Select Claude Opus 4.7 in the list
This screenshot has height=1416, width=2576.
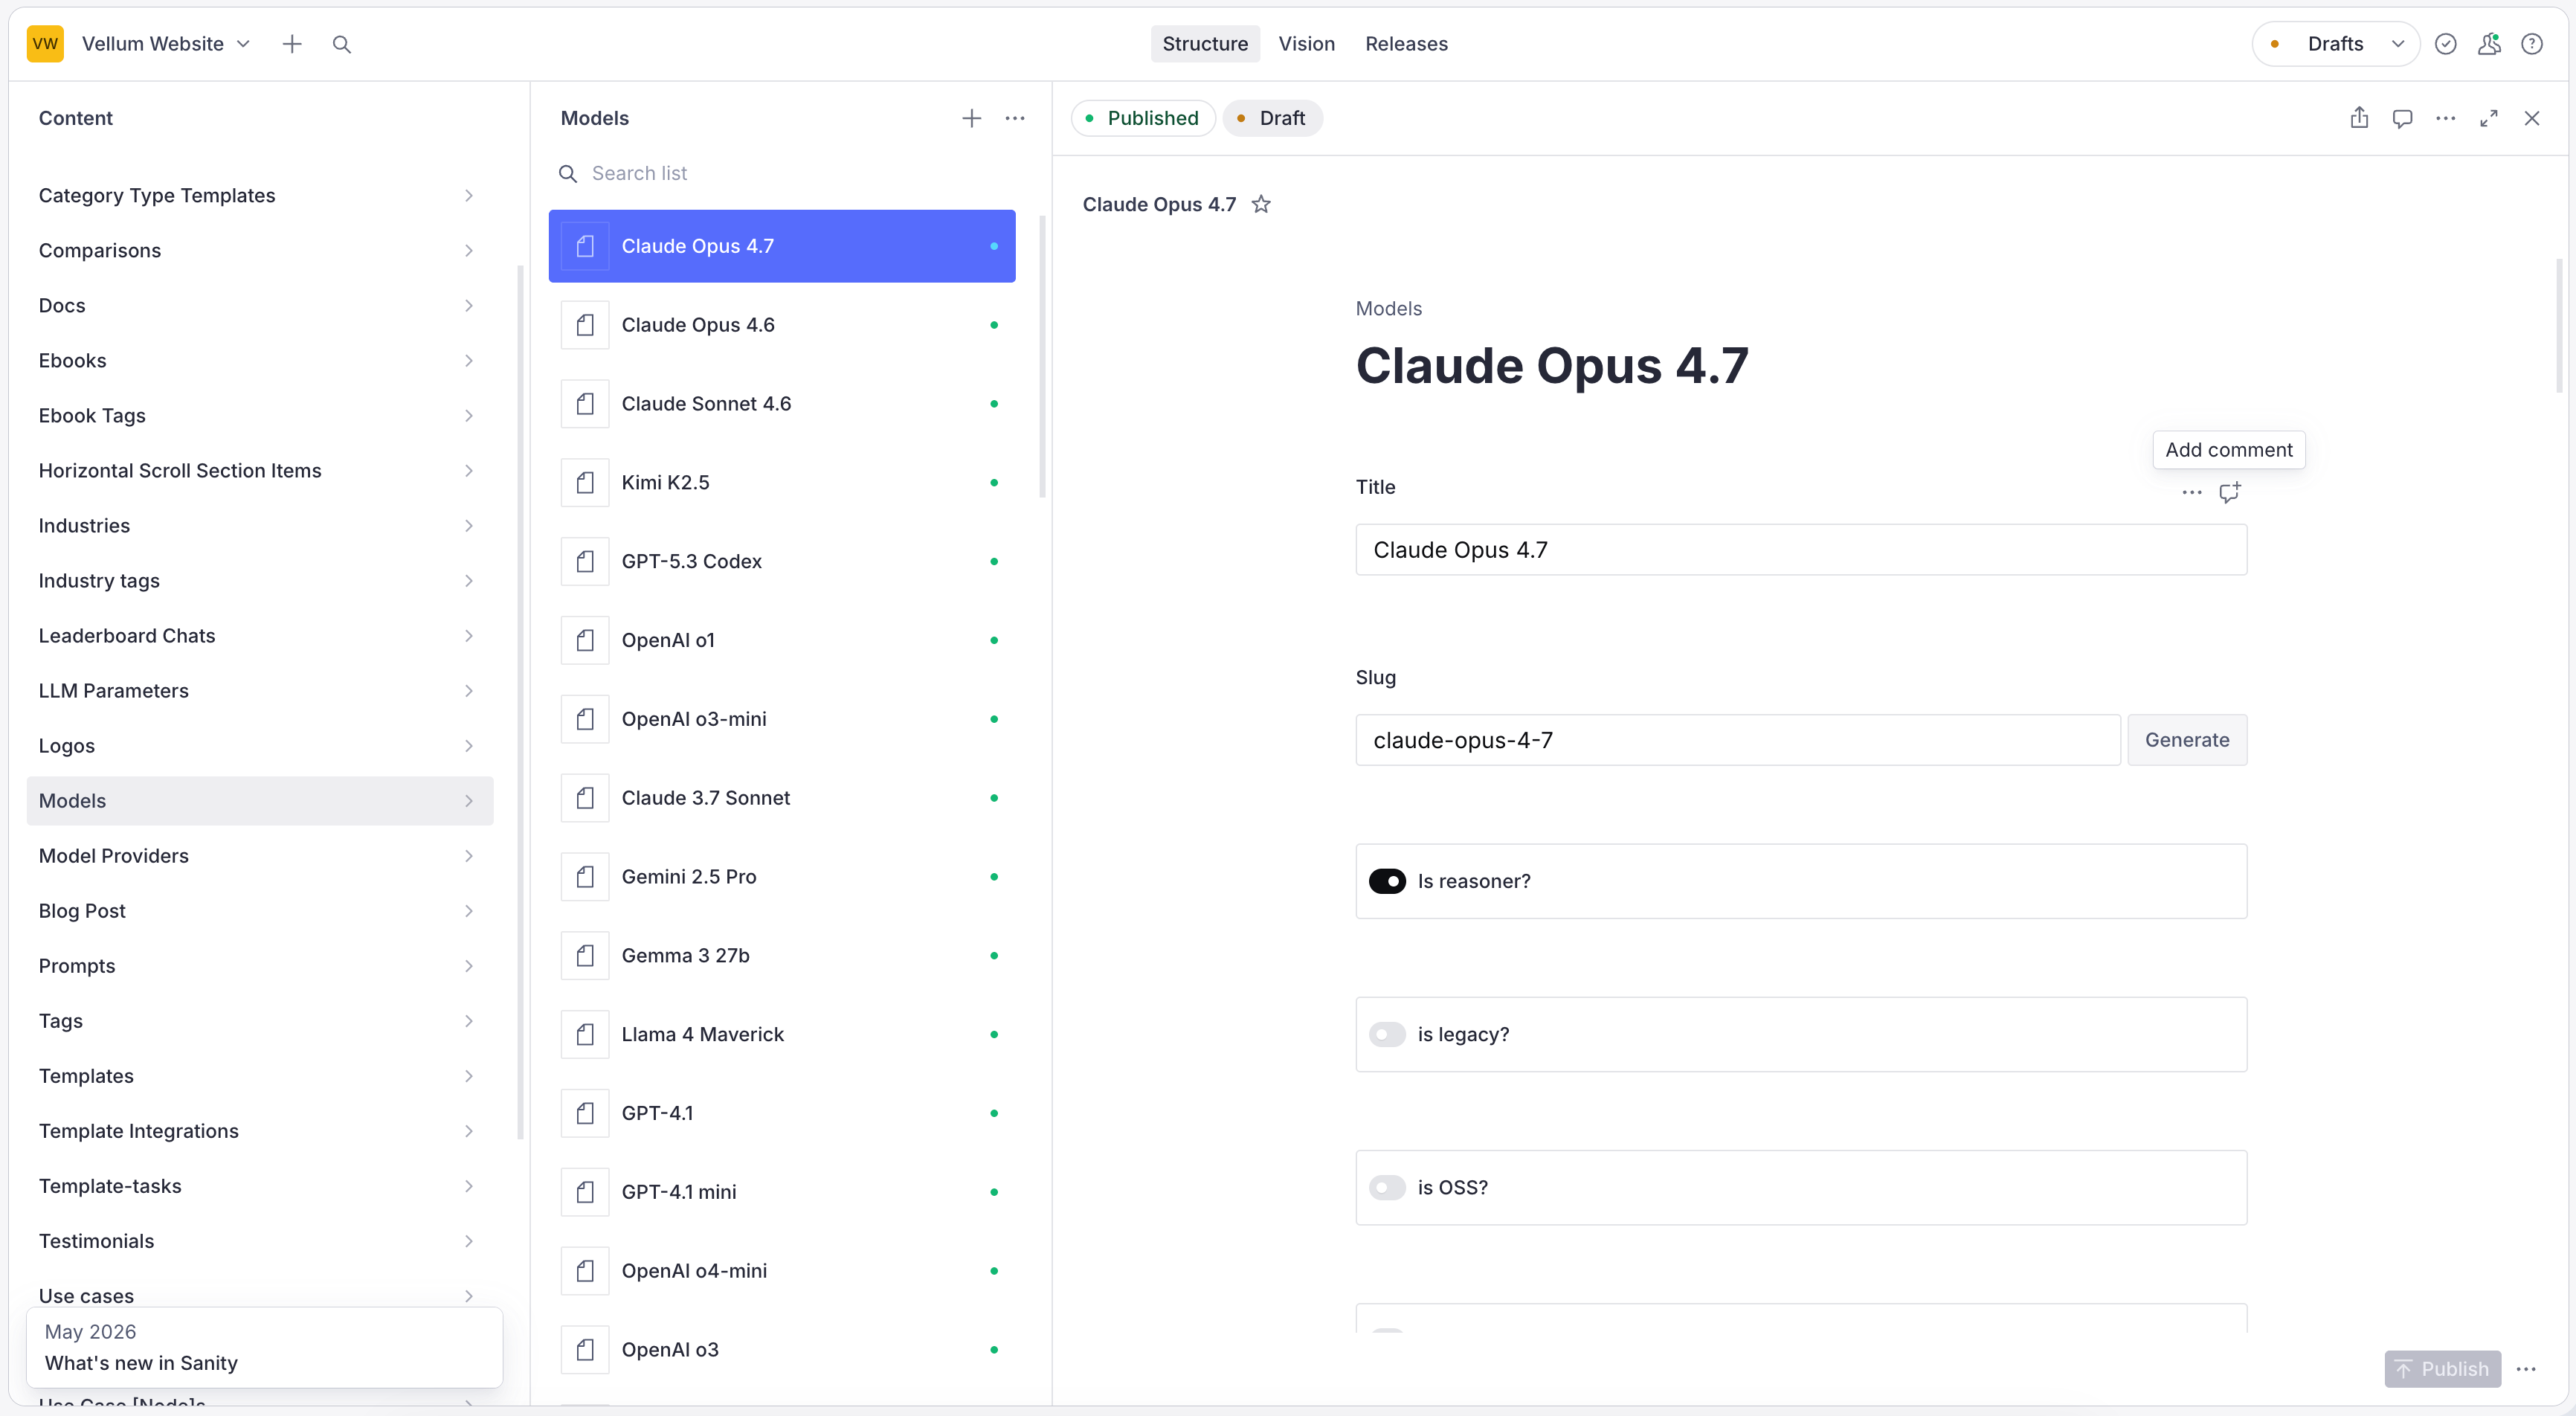(x=782, y=246)
